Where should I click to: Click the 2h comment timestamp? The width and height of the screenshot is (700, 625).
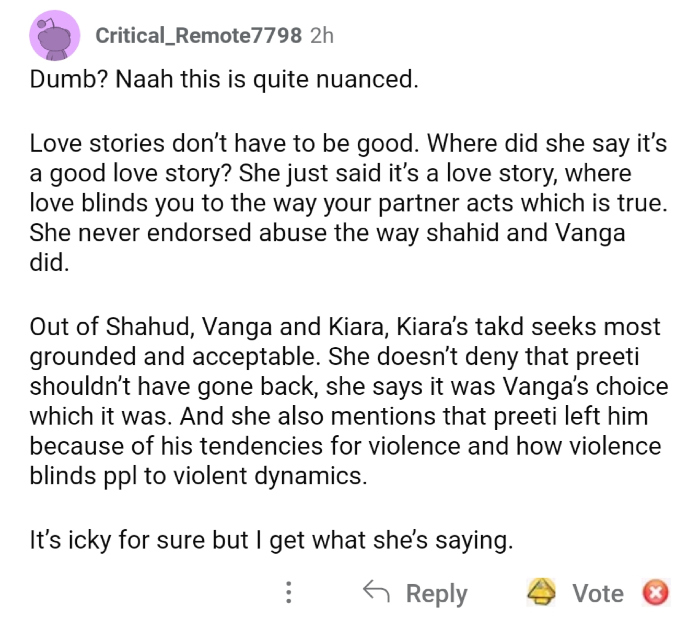pos(321,36)
